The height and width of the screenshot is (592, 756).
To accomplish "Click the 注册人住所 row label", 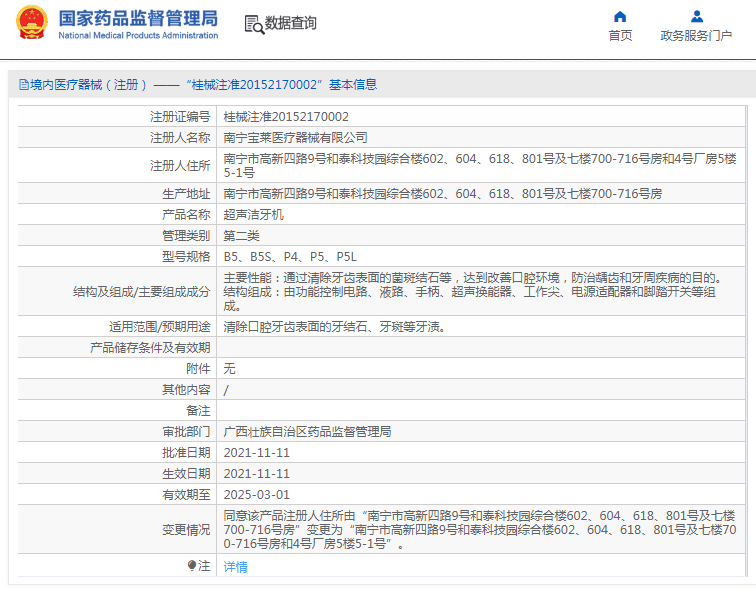I will [x=180, y=166].
